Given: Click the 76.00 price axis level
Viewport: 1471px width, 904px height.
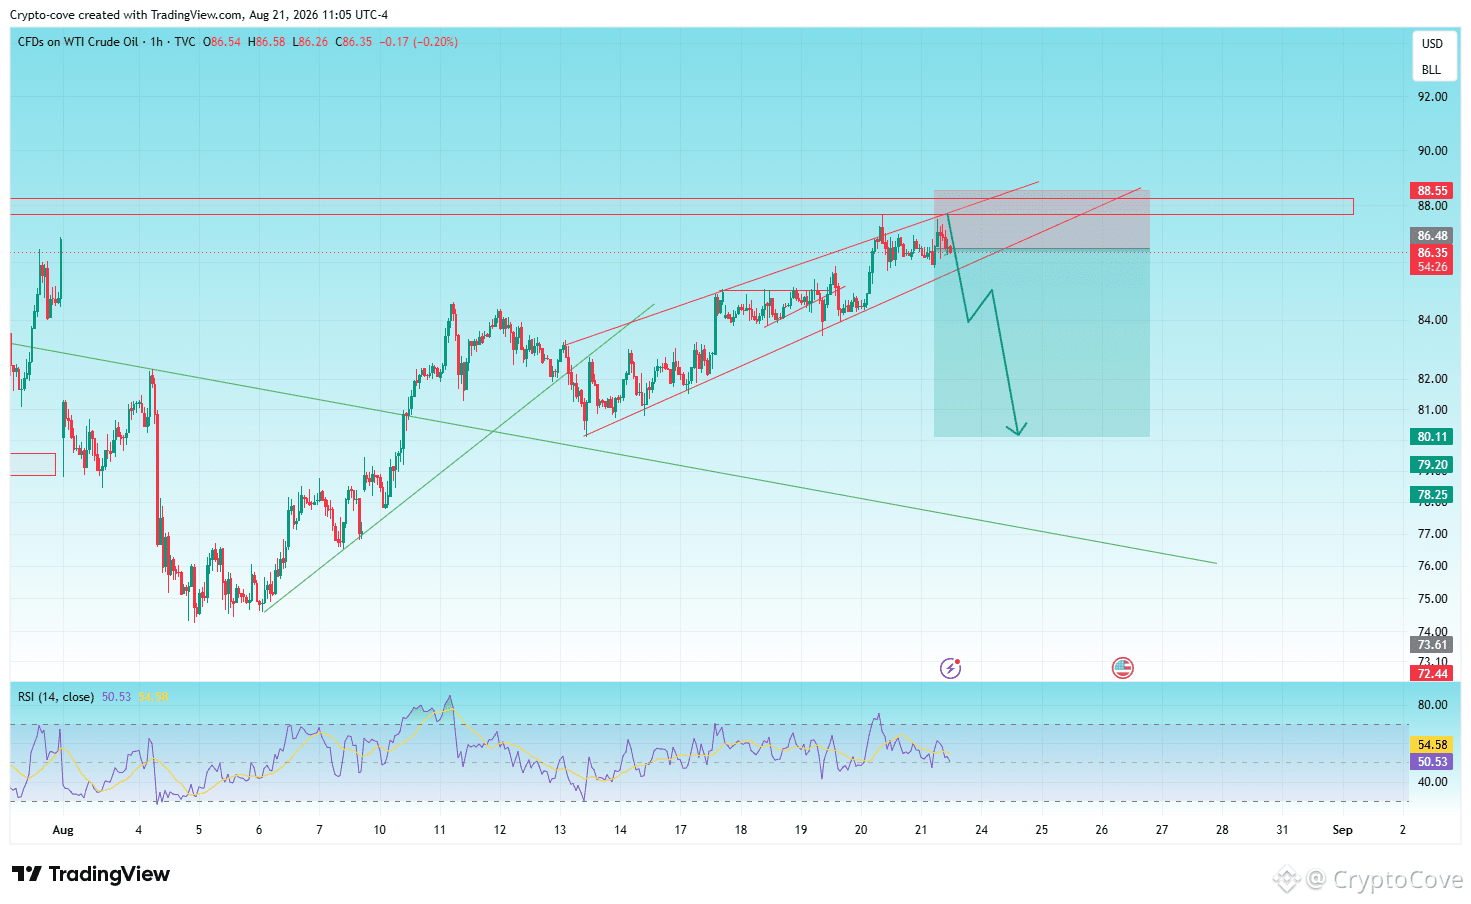Looking at the screenshot, I should (x=1432, y=566).
